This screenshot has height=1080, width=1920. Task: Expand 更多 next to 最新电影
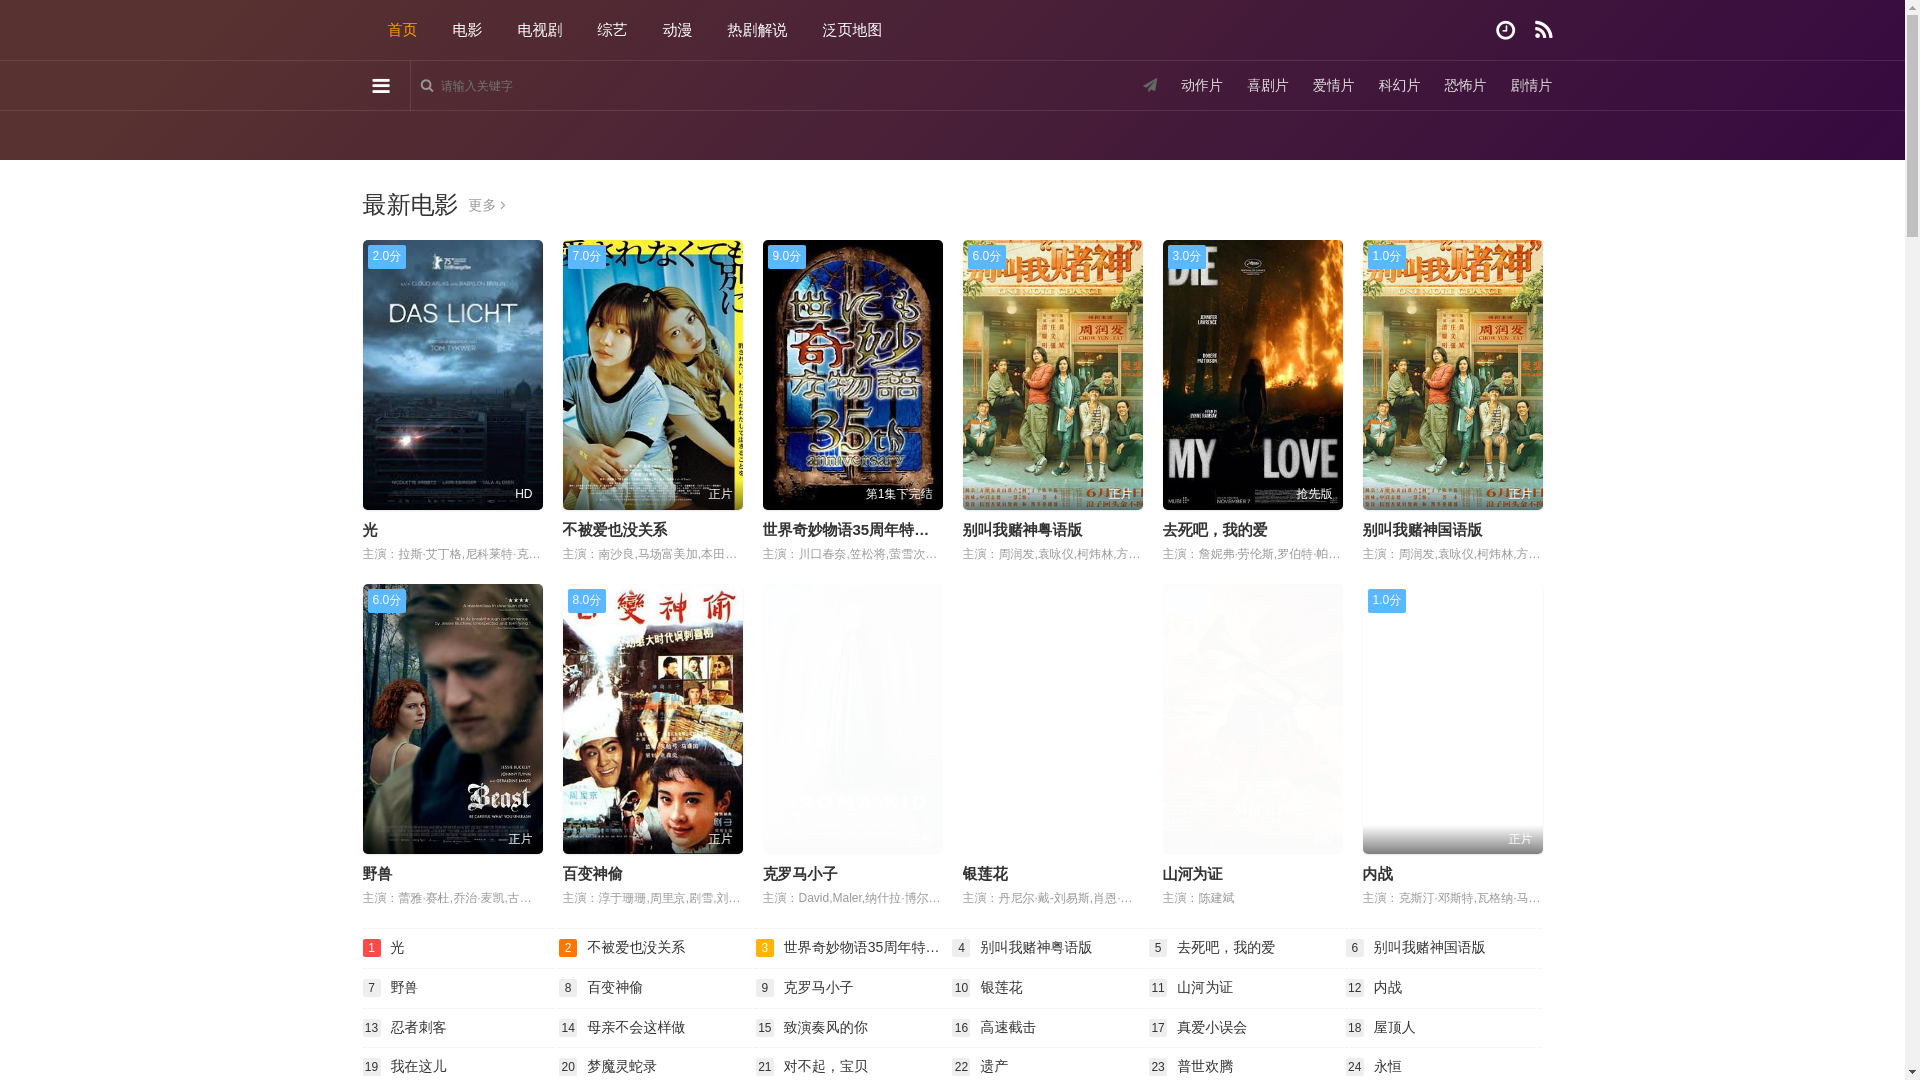point(487,205)
